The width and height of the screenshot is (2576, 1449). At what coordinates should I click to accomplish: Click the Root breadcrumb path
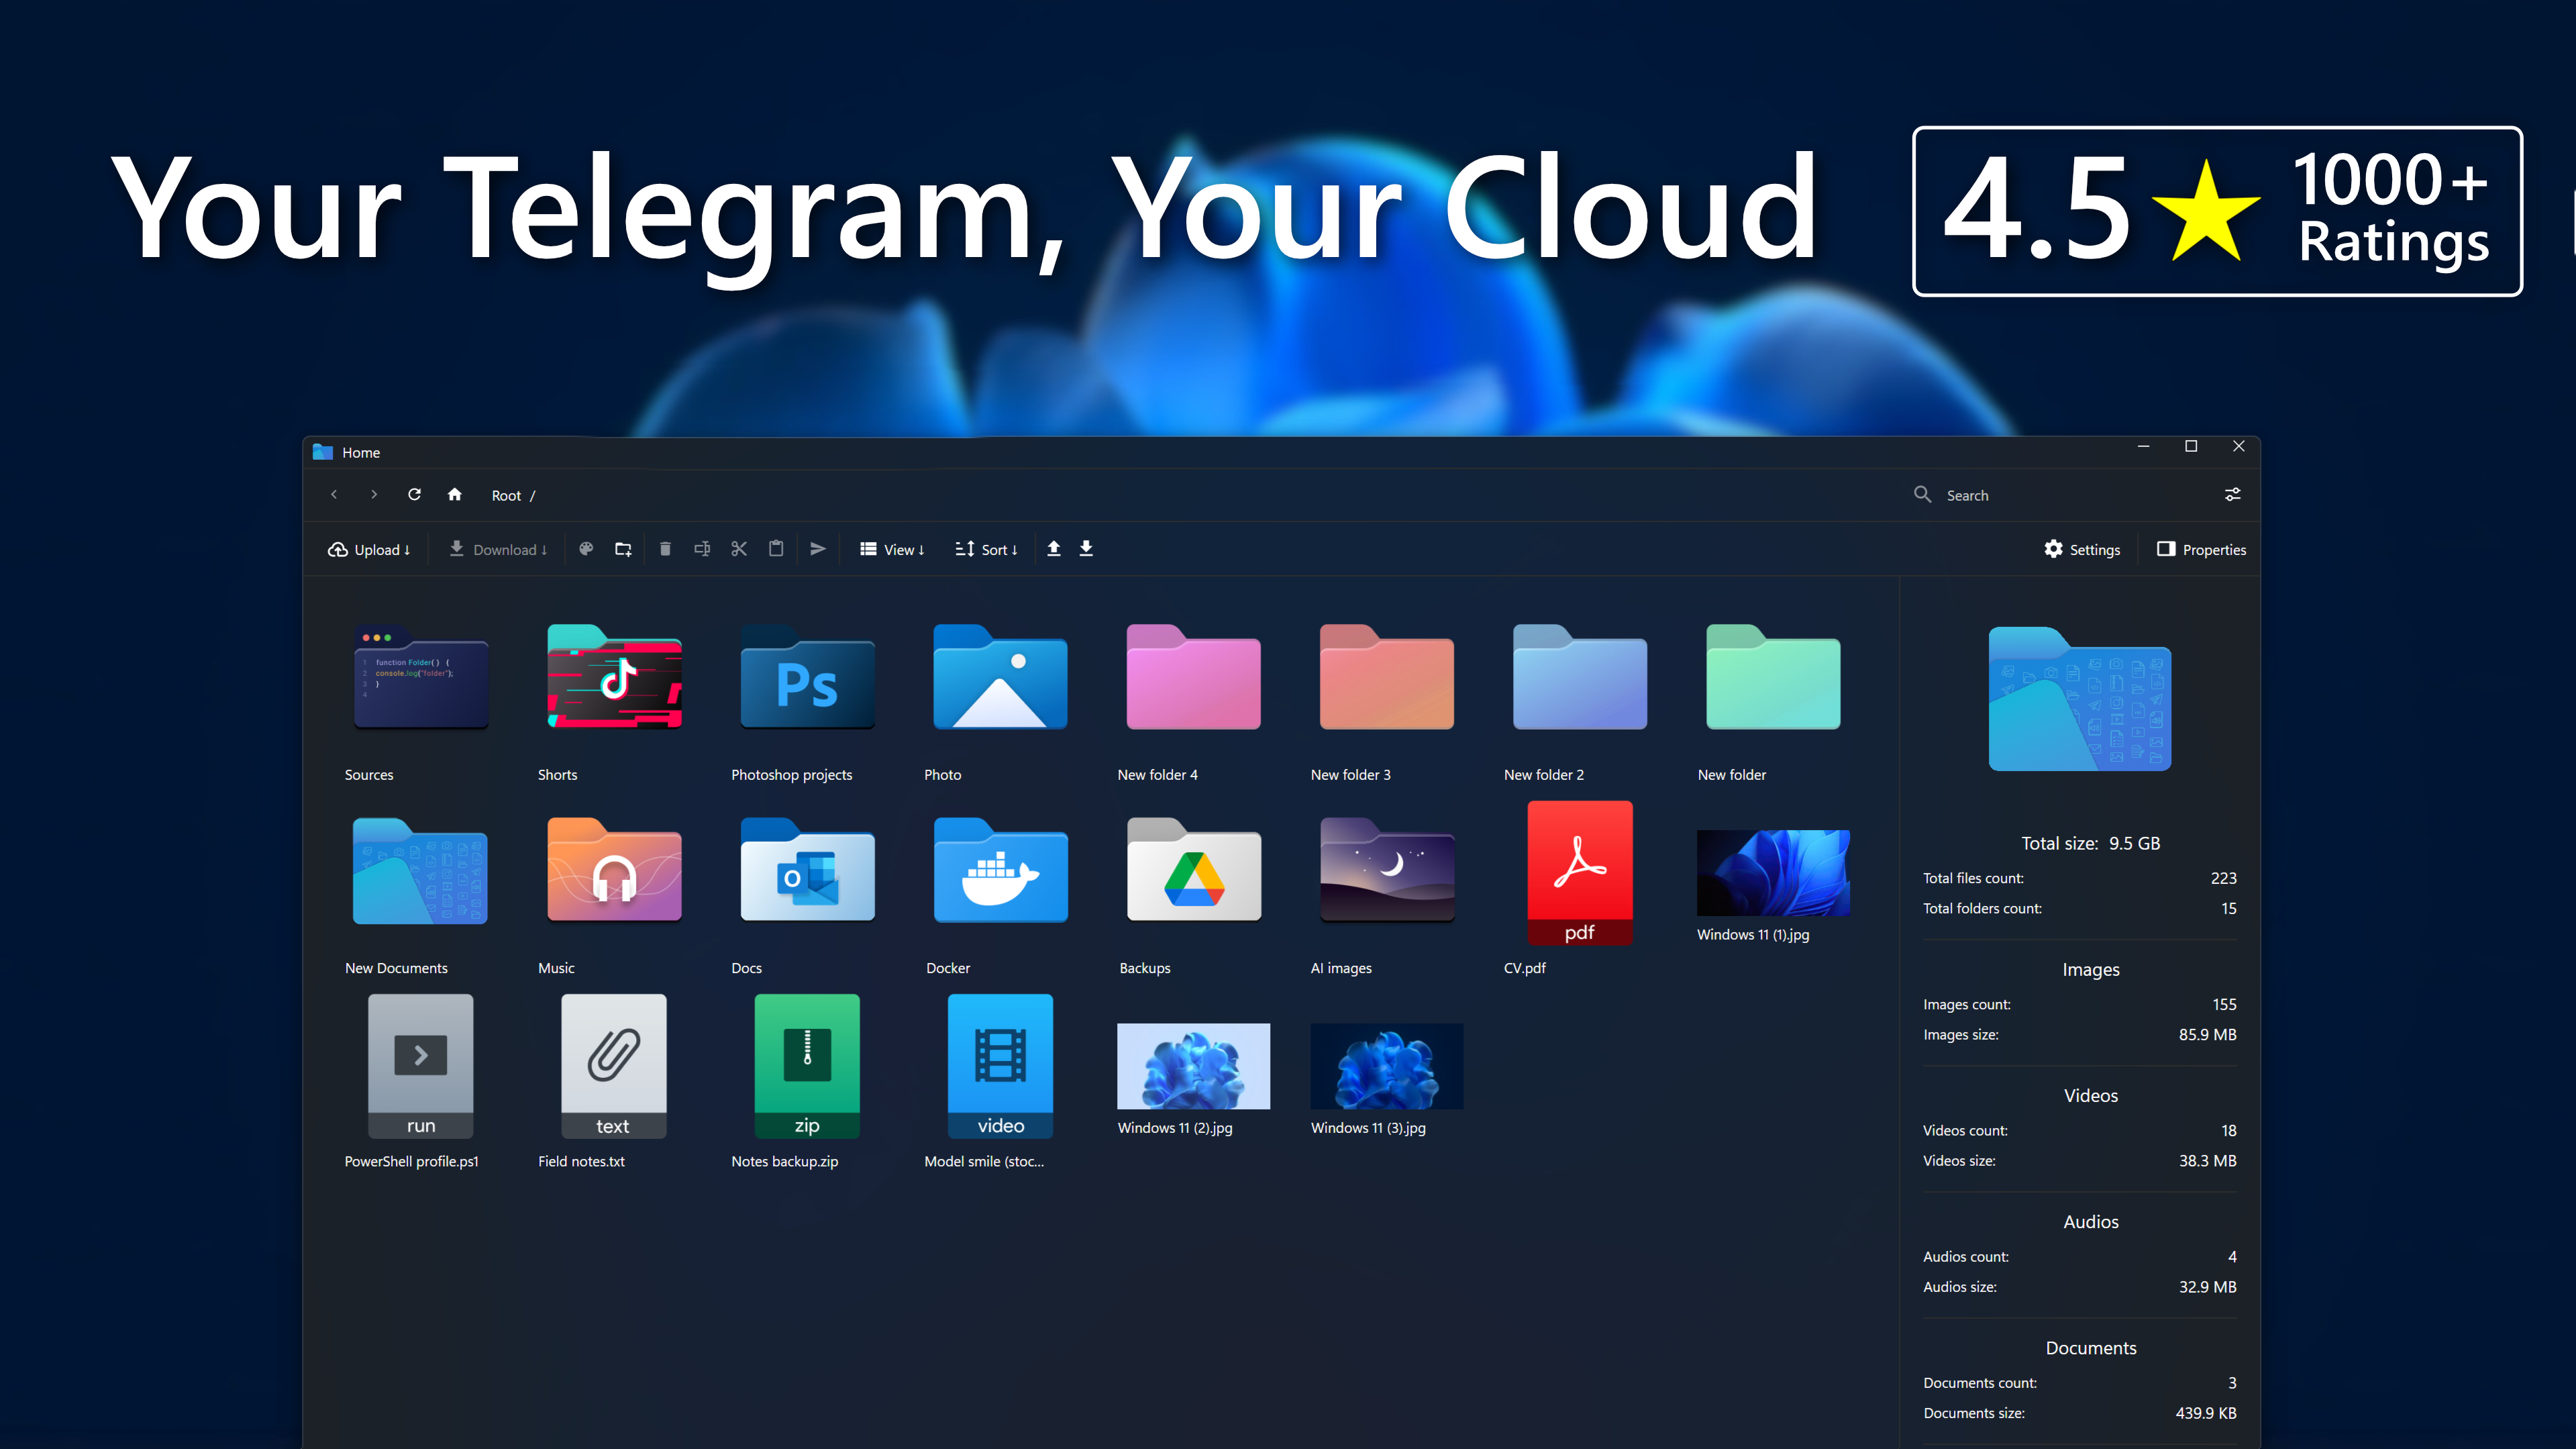point(506,495)
